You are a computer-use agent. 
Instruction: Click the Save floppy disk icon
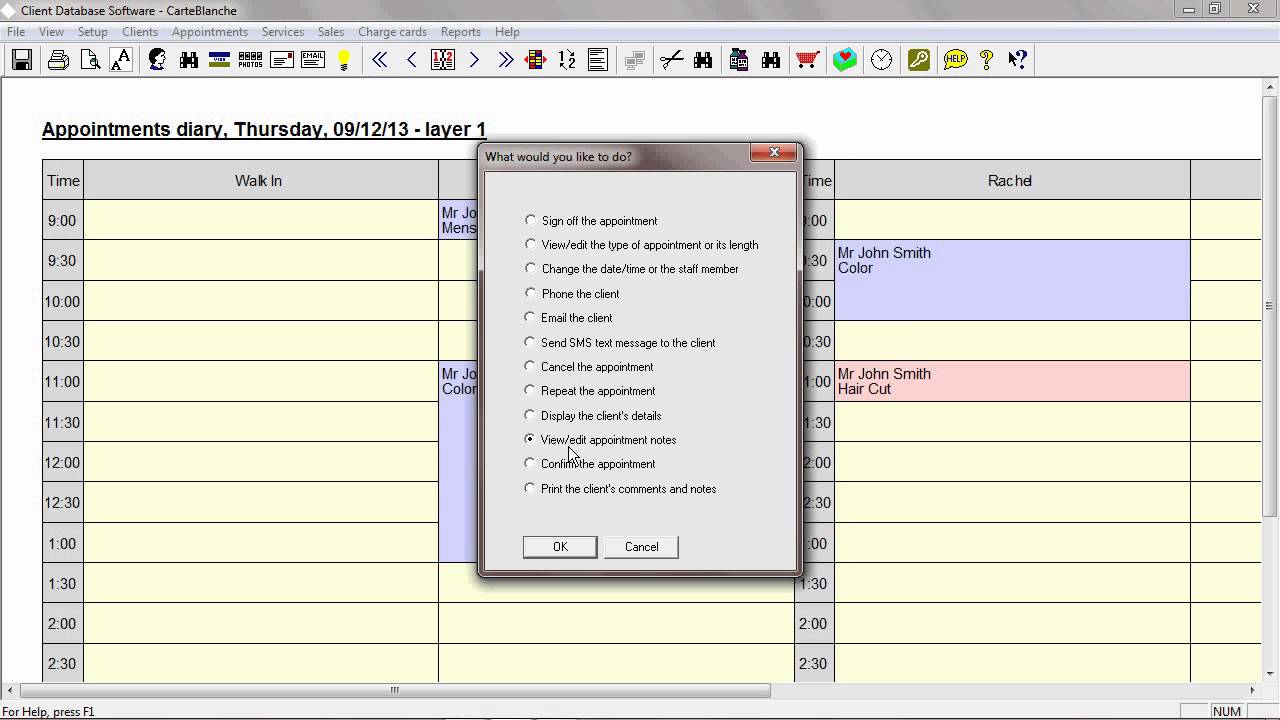pyautogui.click(x=22, y=60)
